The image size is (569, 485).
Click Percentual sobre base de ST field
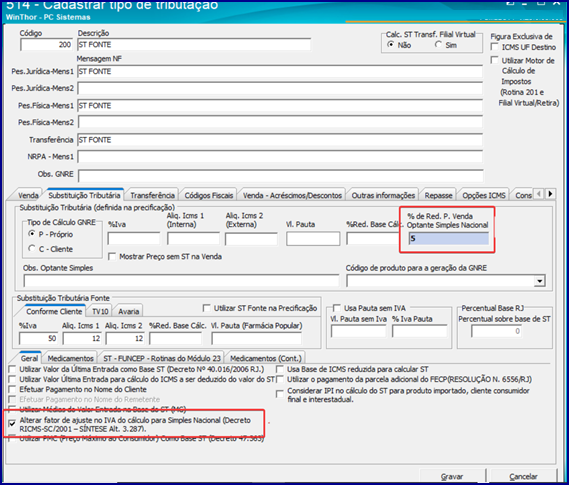pos(496,331)
